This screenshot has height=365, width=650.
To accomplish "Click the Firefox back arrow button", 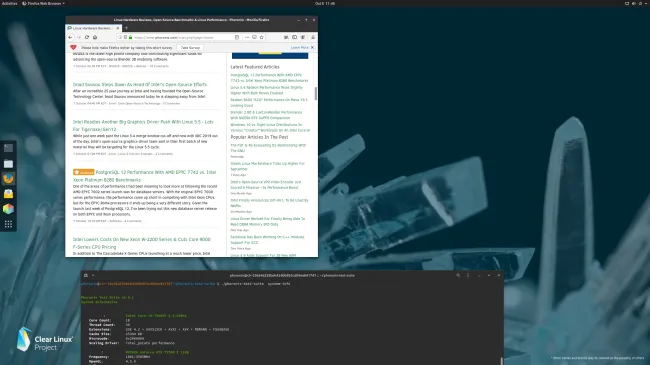I will point(70,37).
